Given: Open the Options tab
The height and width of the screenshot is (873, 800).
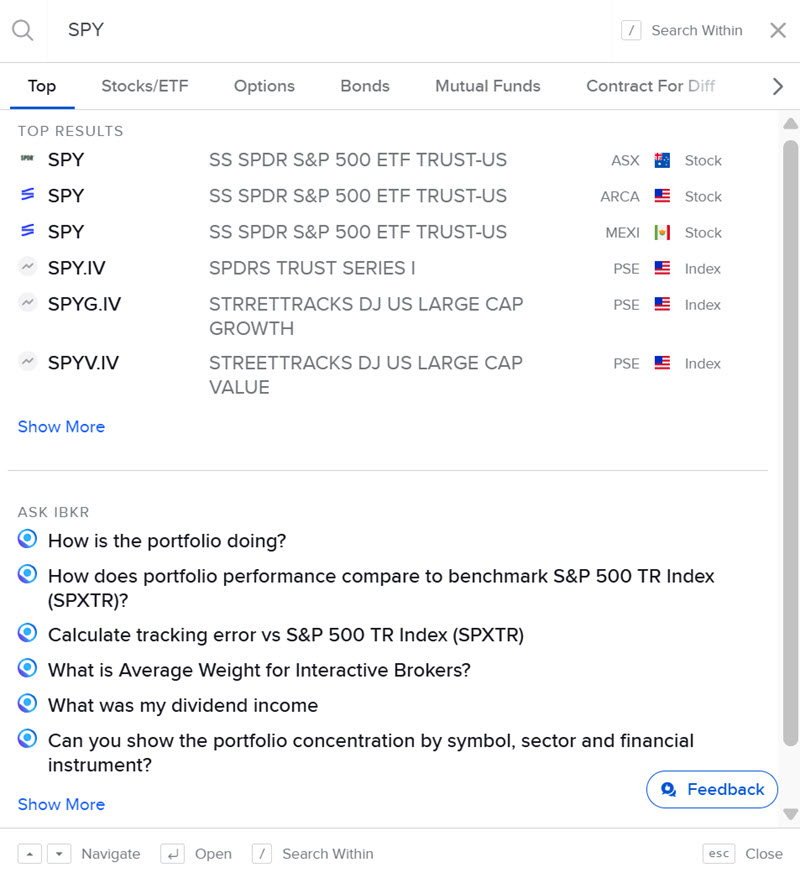Looking at the screenshot, I should pos(264,86).
